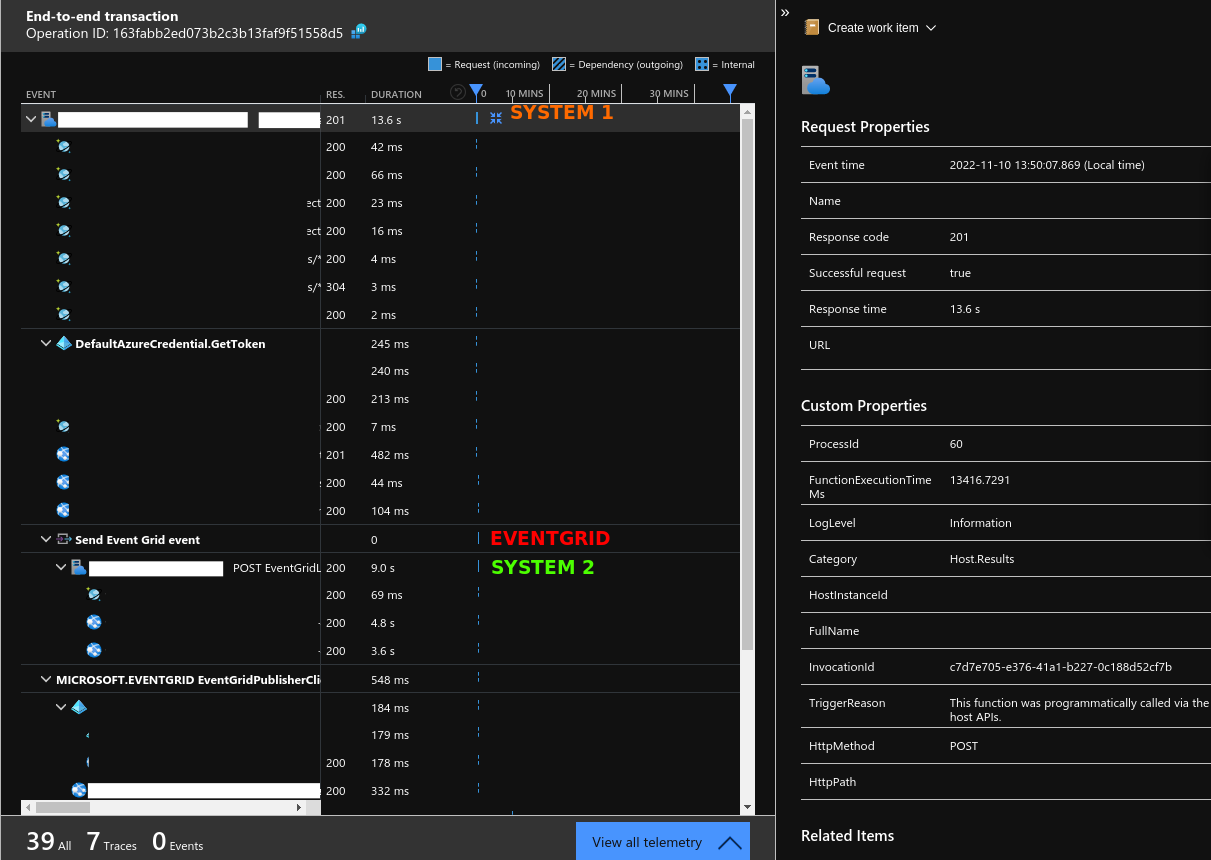The image size is (1211, 860).
Task: Click the app icon next to the Operation ID
Action: coord(358,31)
